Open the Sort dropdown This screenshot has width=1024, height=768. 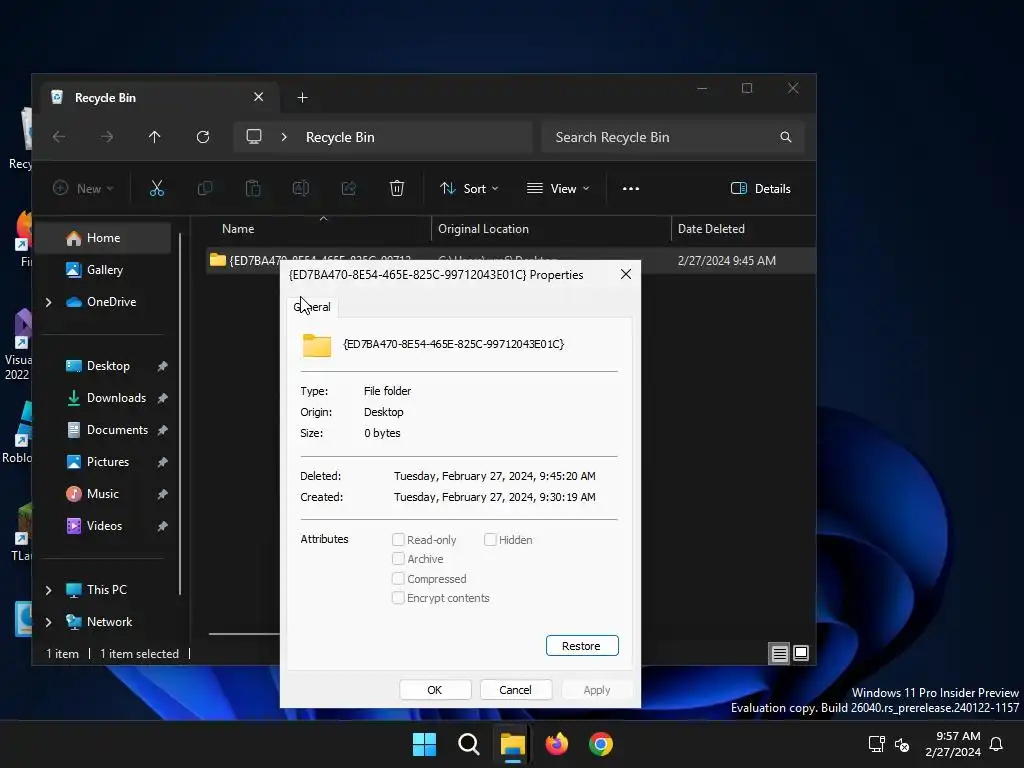click(x=469, y=189)
